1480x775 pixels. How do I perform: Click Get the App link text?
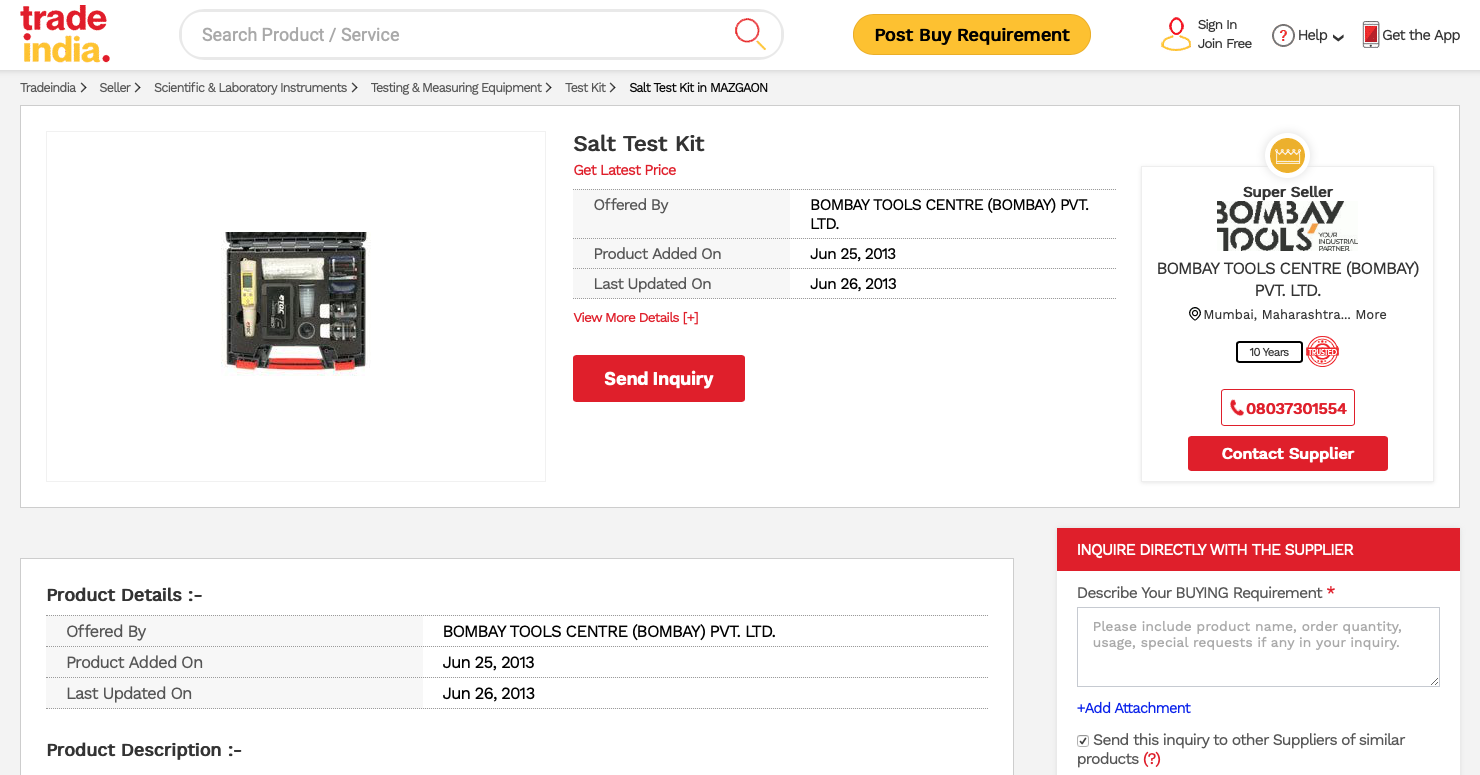(1421, 35)
